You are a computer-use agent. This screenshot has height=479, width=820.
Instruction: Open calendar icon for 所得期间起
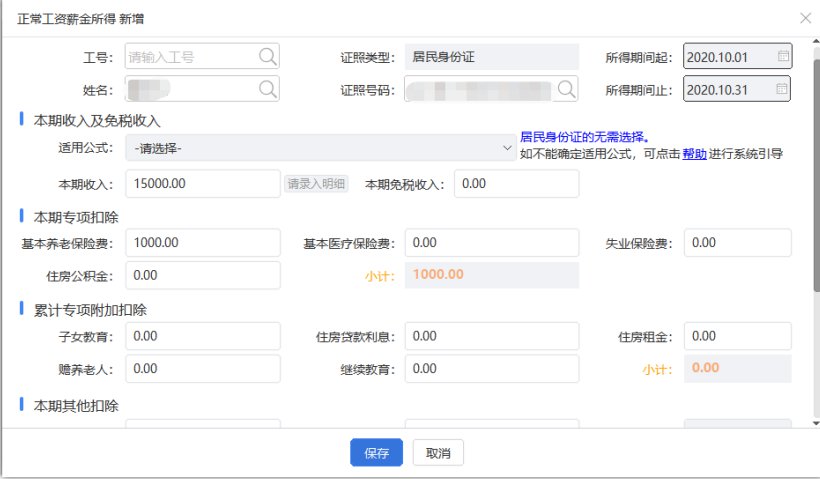(782, 57)
